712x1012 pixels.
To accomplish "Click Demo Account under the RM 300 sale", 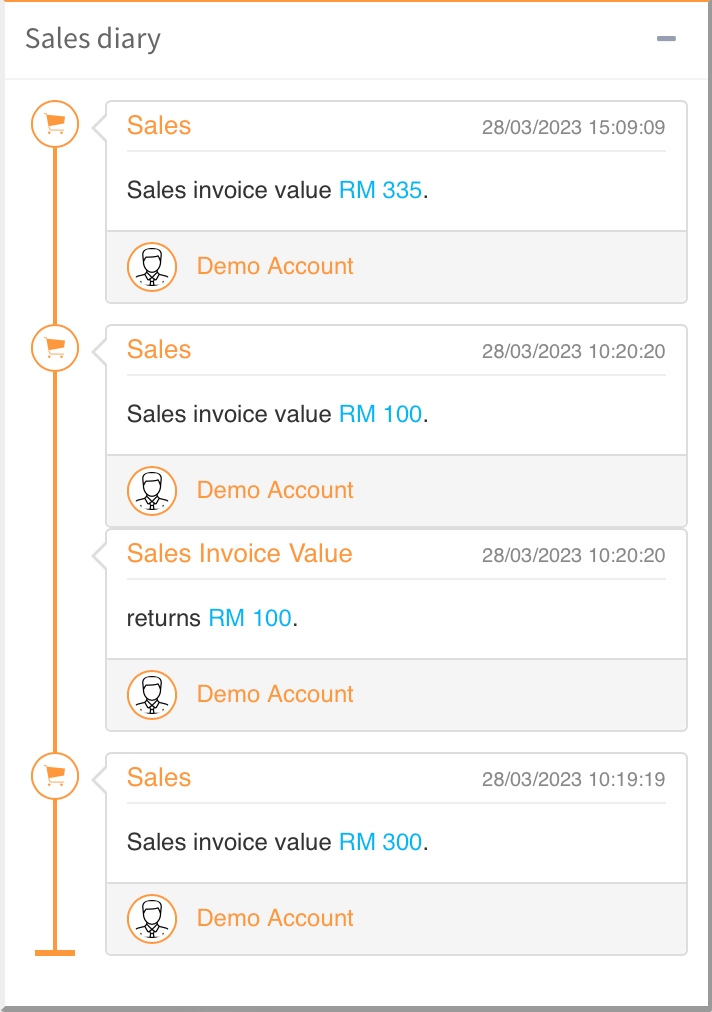I will [x=275, y=918].
